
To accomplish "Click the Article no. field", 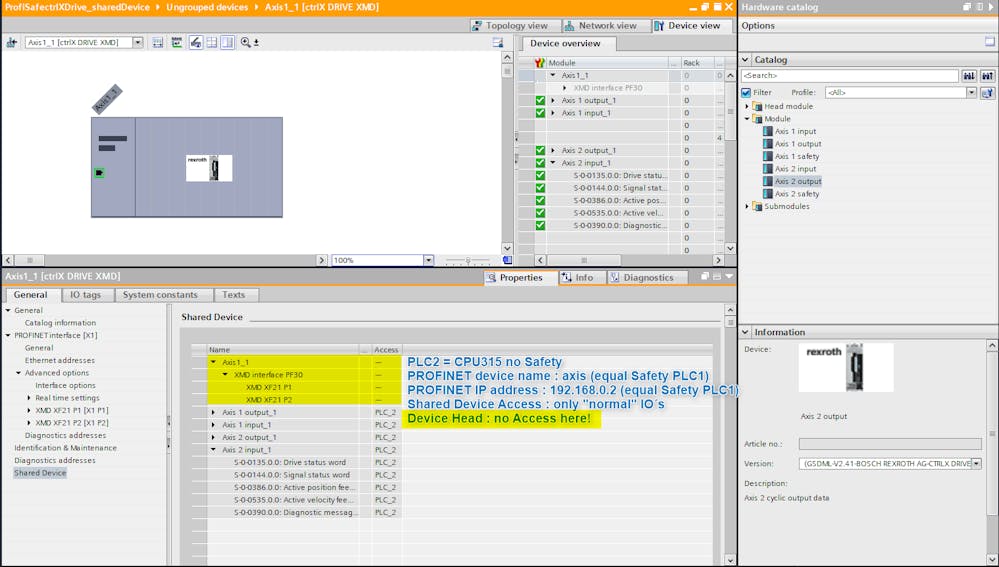I will [x=890, y=444].
